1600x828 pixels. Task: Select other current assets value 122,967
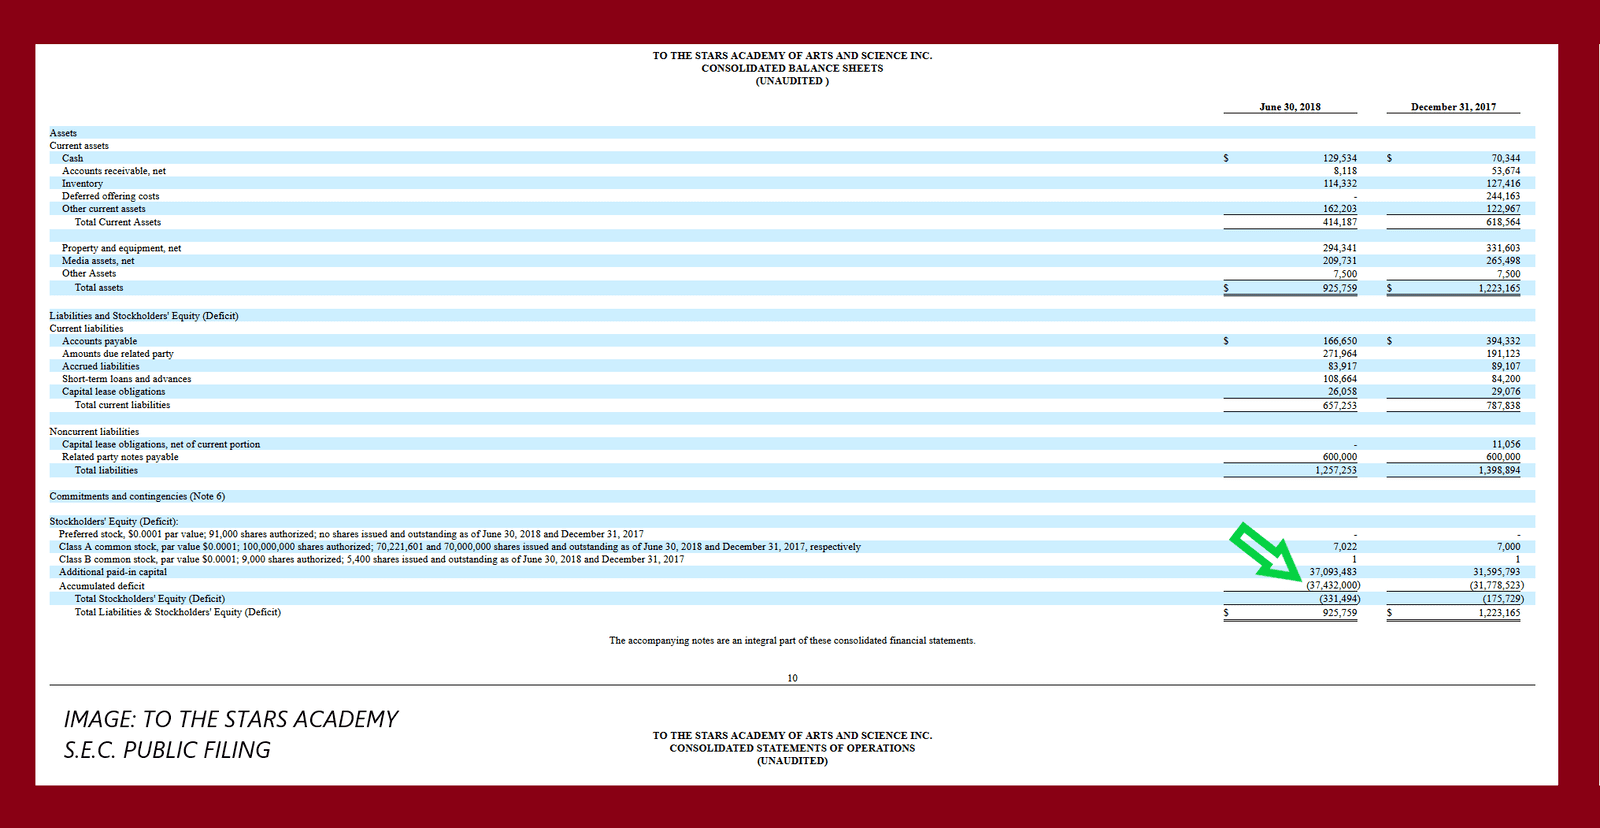[x=1503, y=209]
